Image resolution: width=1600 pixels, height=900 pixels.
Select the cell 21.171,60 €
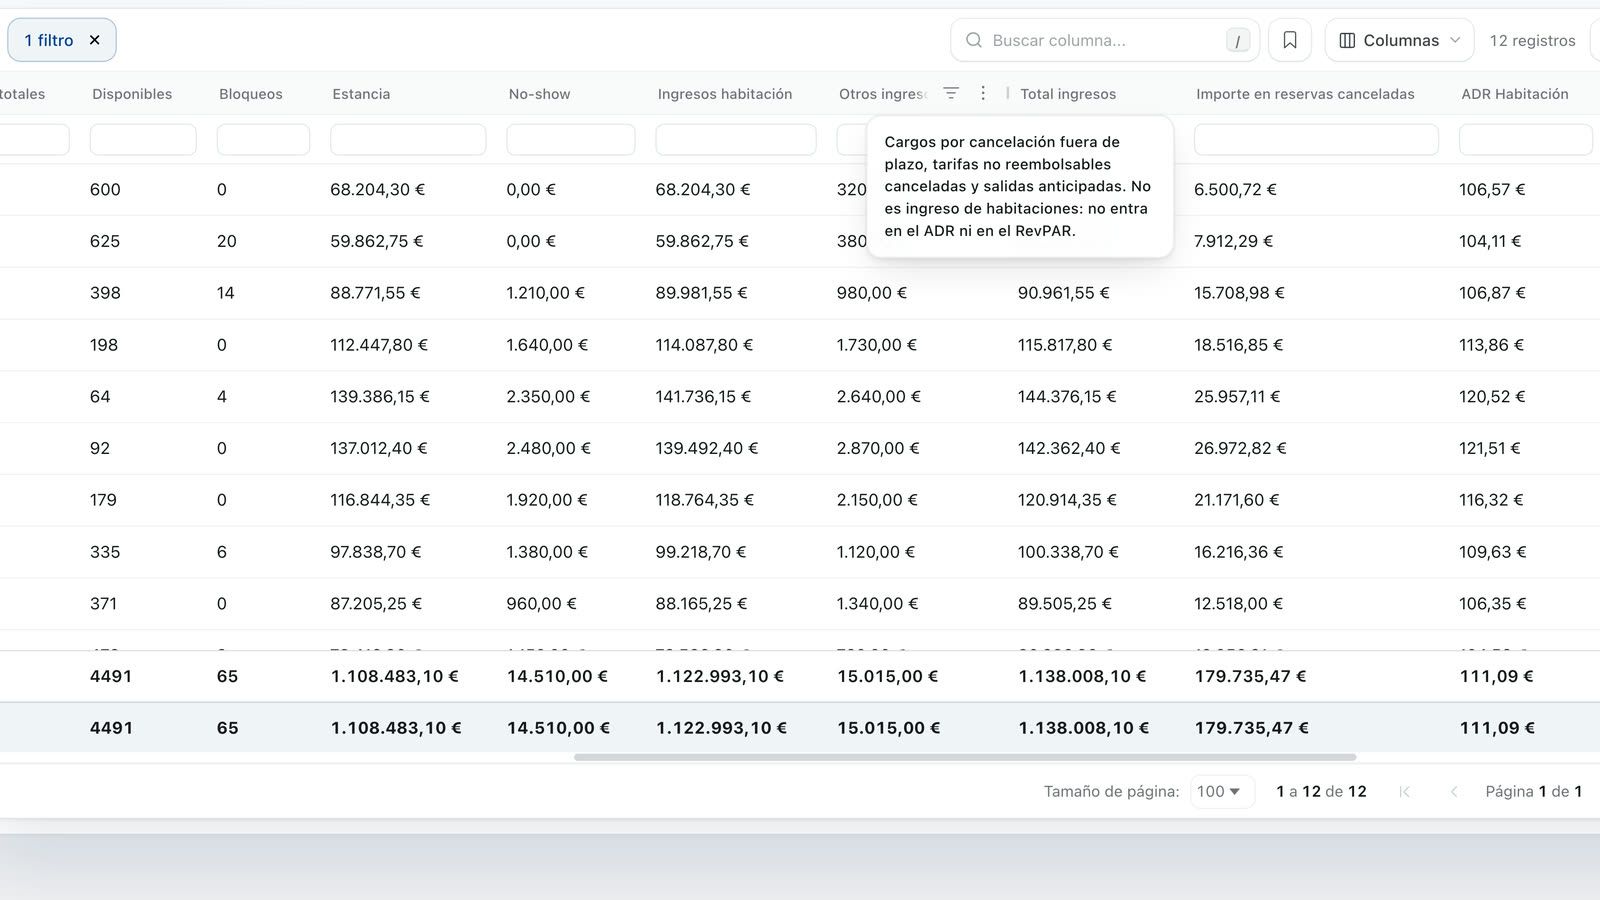1236,500
